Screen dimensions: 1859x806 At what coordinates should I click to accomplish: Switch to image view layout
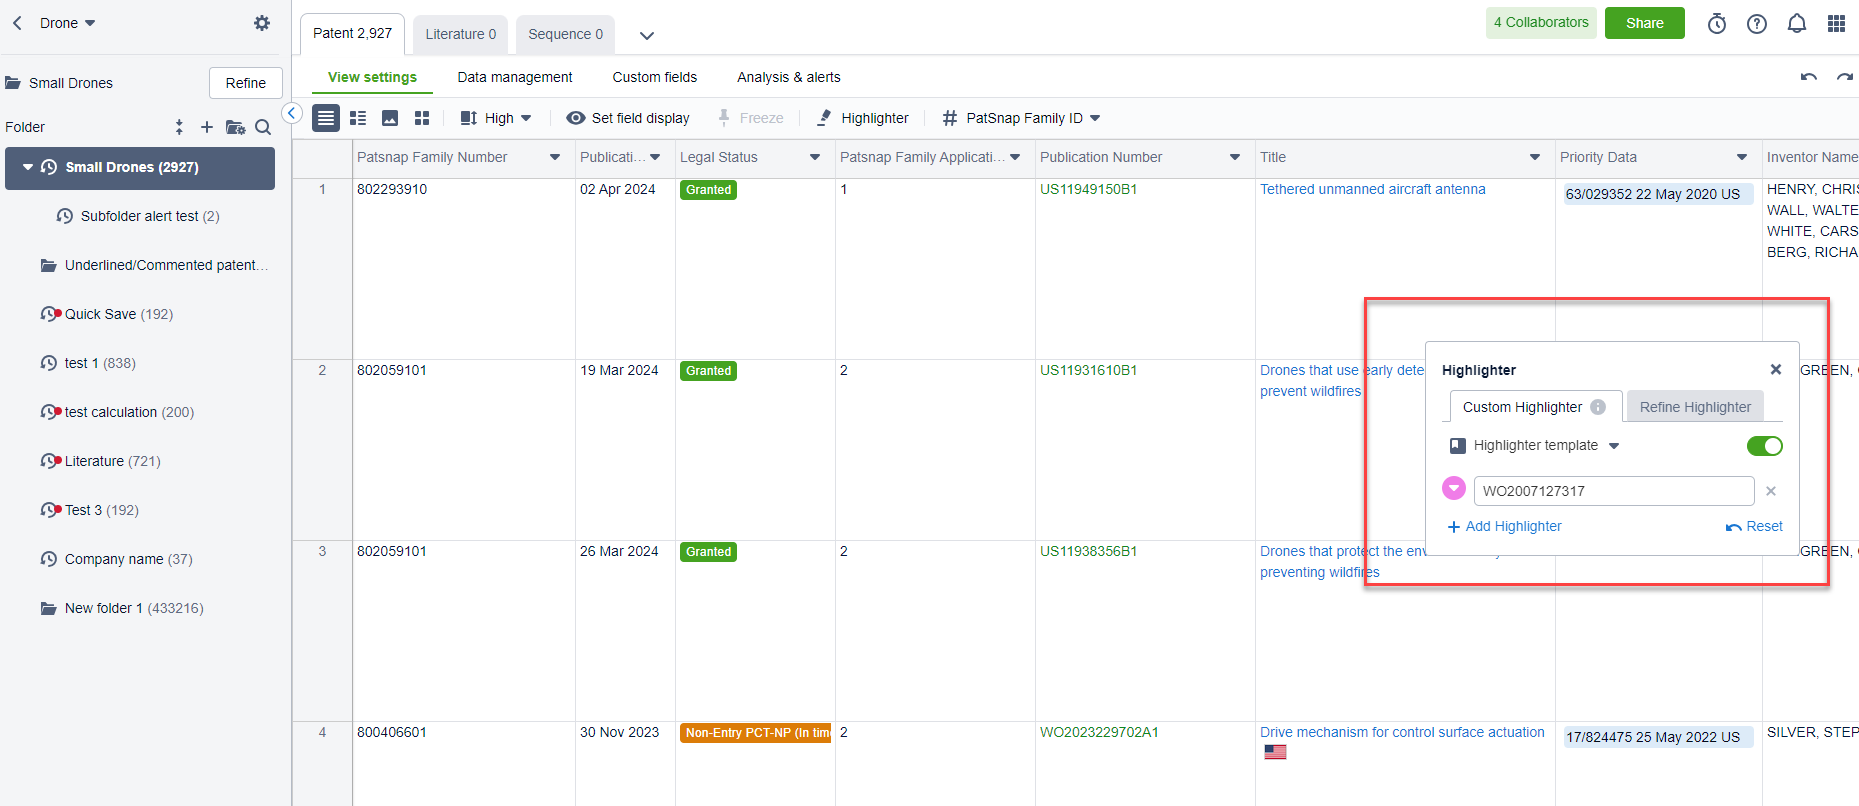[x=390, y=118]
